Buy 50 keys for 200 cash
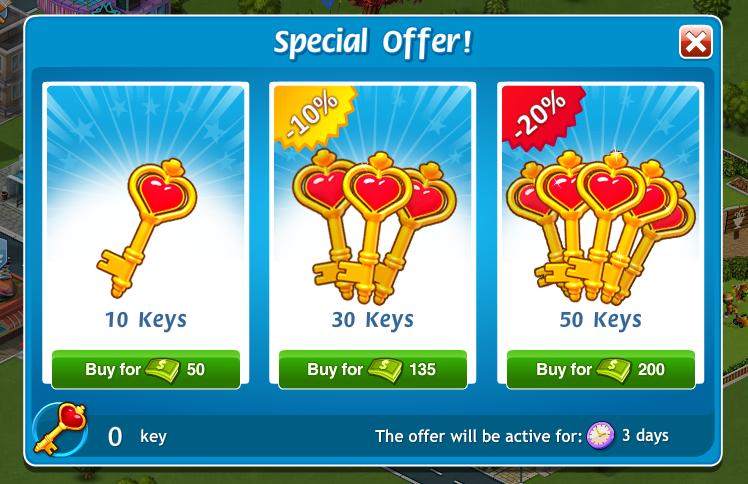The height and width of the screenshot is (484, 748). [x=601, y=370]
